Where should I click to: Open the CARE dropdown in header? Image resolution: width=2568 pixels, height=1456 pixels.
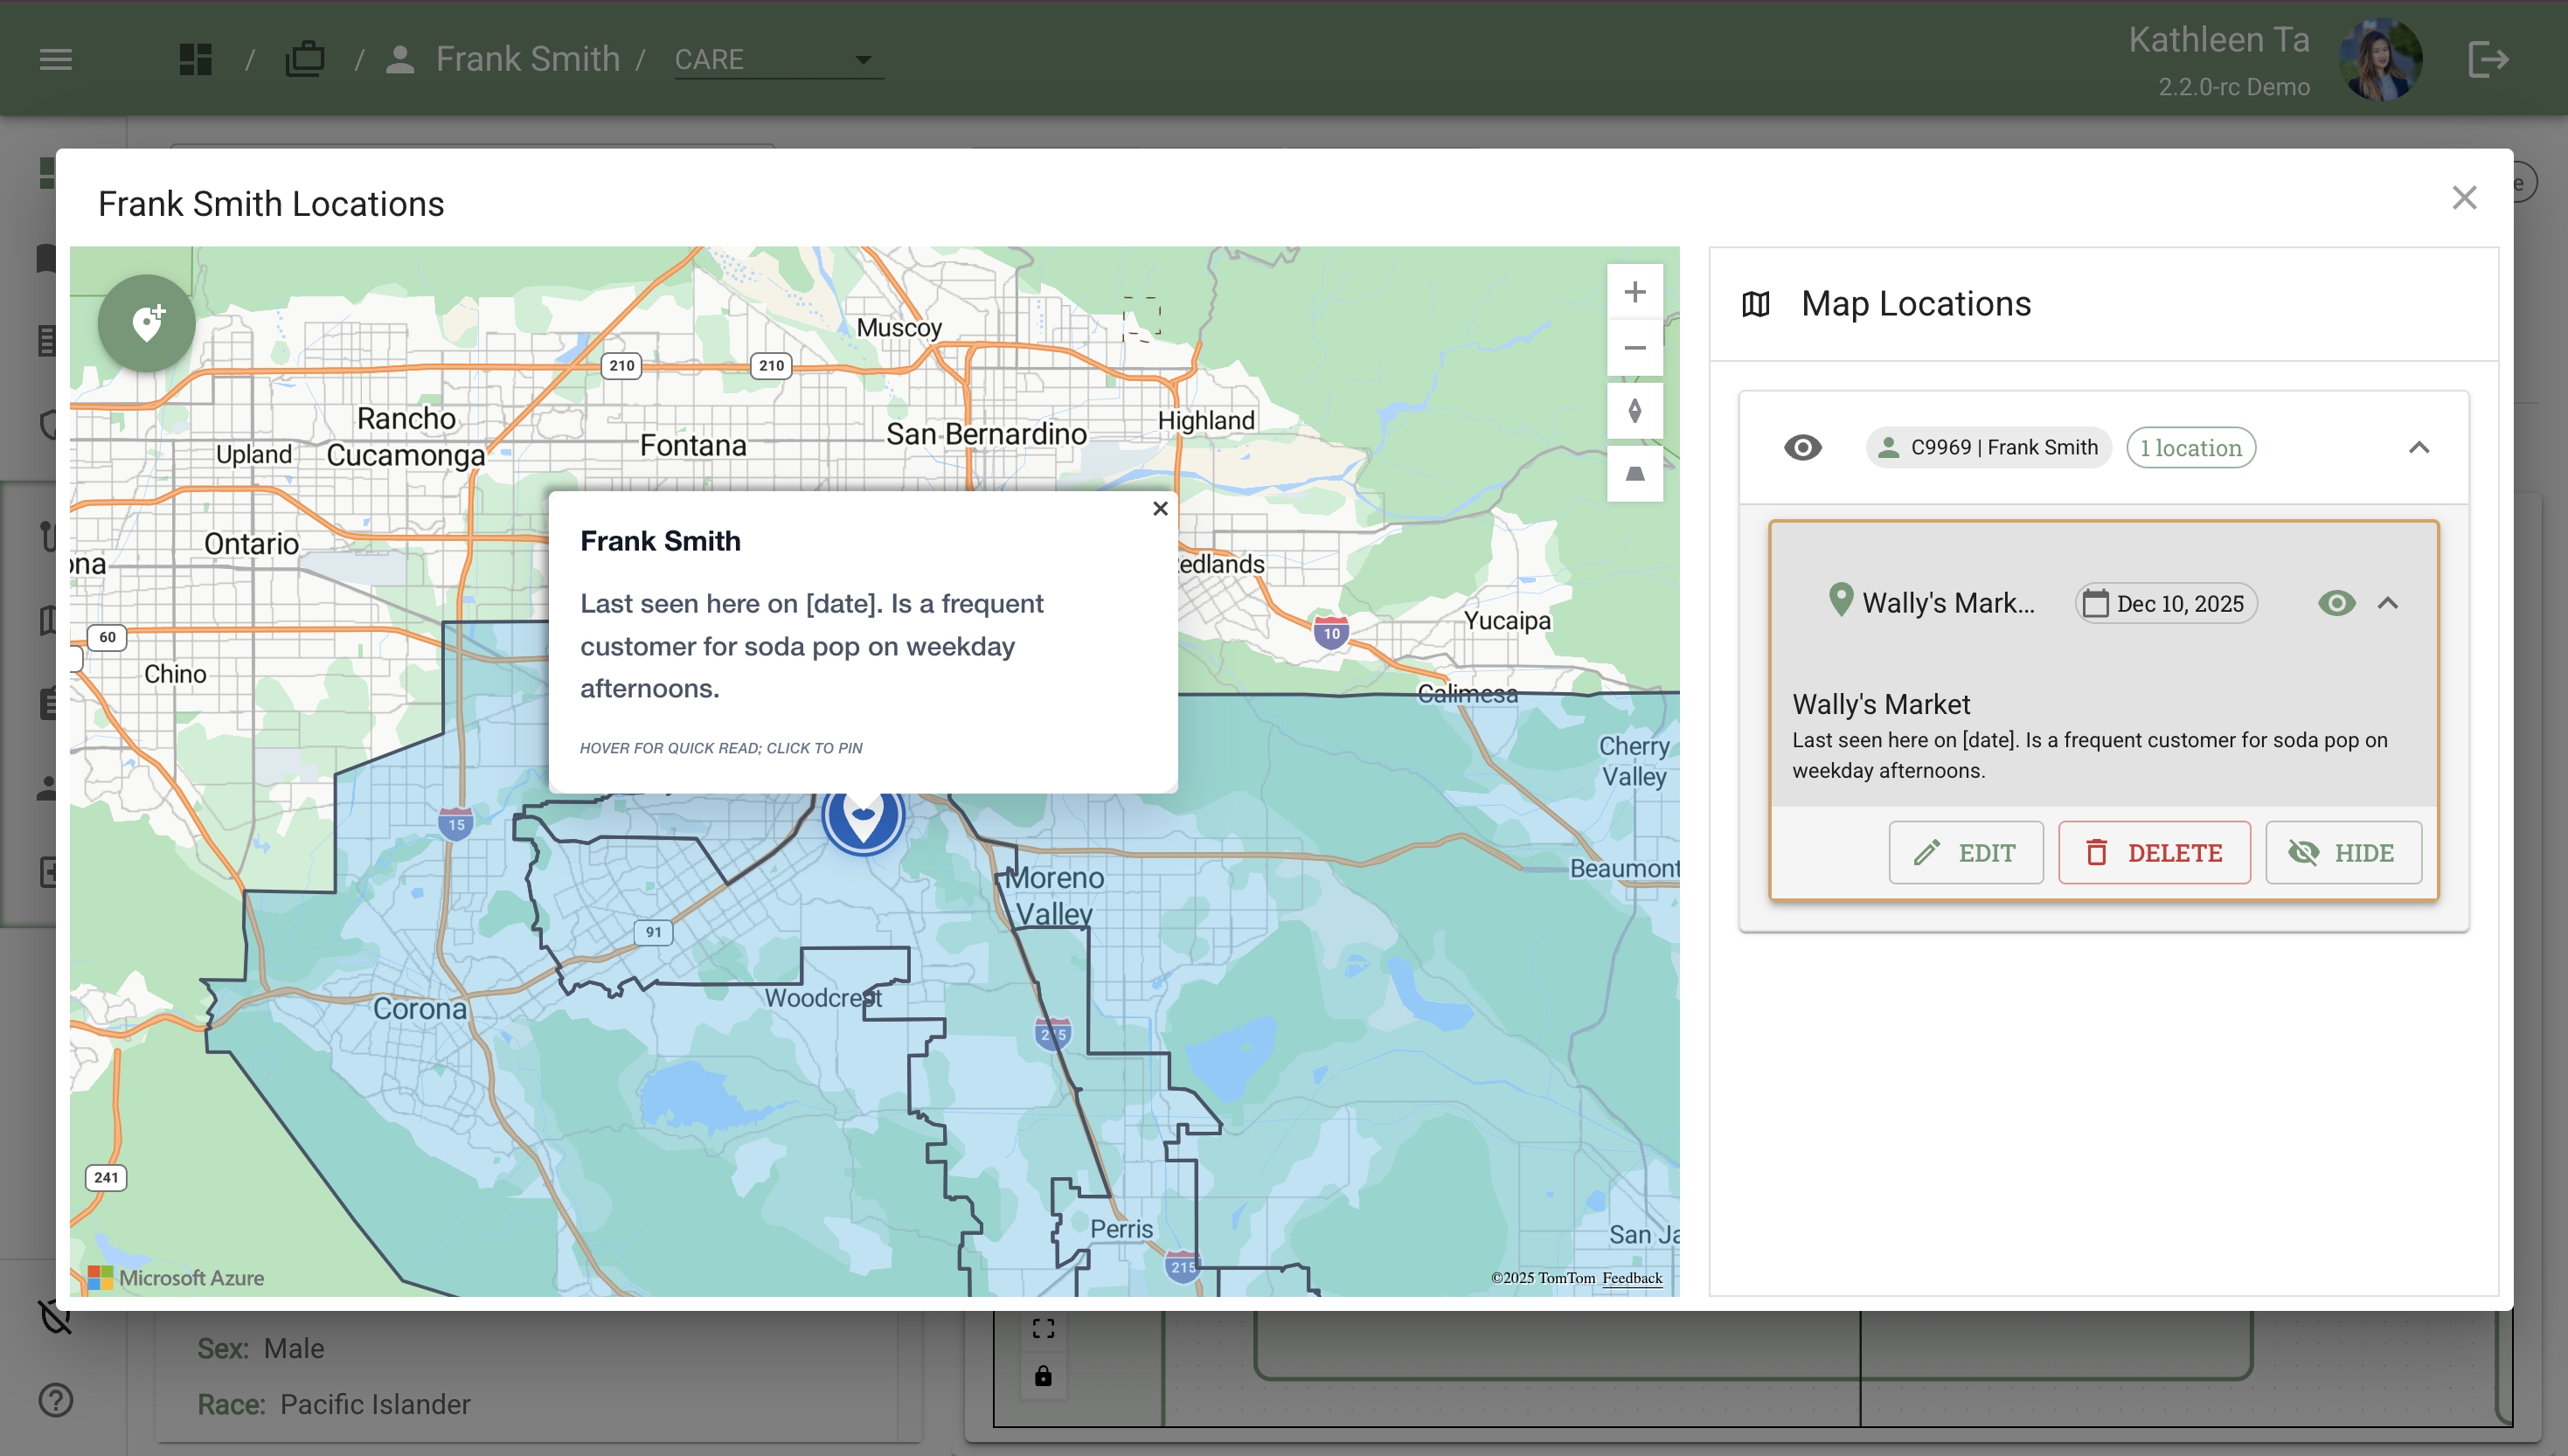pyautogui.click(x=777, y=59)
